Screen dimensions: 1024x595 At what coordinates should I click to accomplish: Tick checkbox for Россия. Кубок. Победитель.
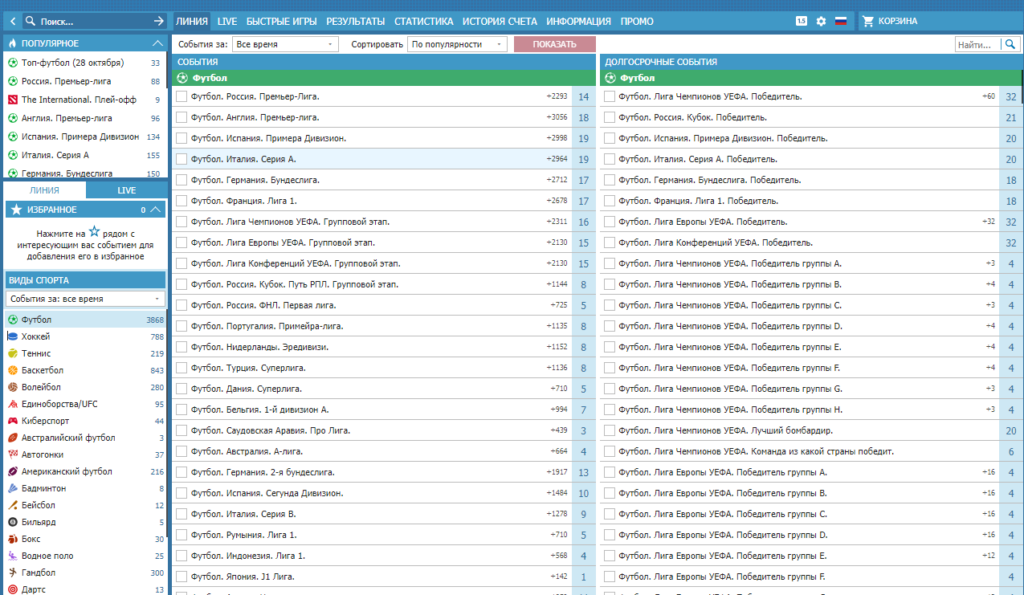point(609,118)
